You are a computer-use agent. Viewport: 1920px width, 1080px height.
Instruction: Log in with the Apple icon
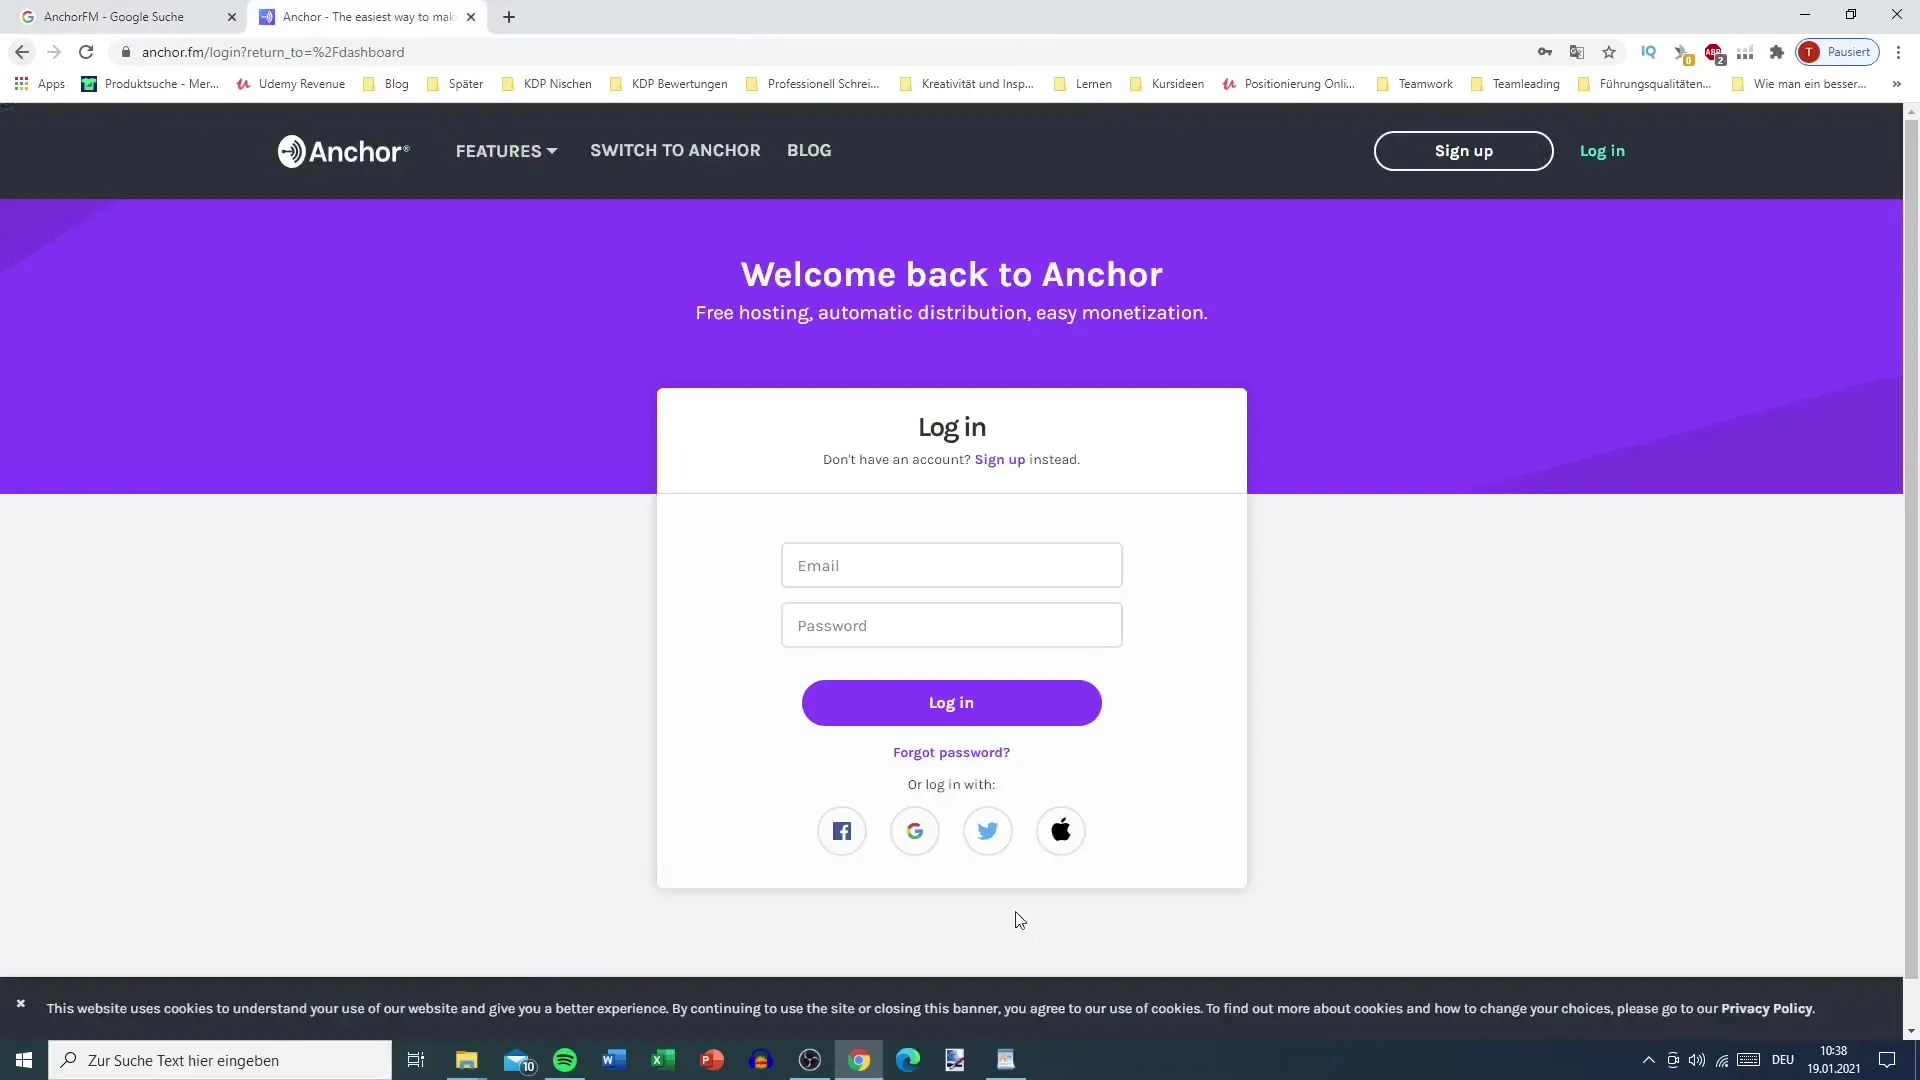tap(1061, 831)
